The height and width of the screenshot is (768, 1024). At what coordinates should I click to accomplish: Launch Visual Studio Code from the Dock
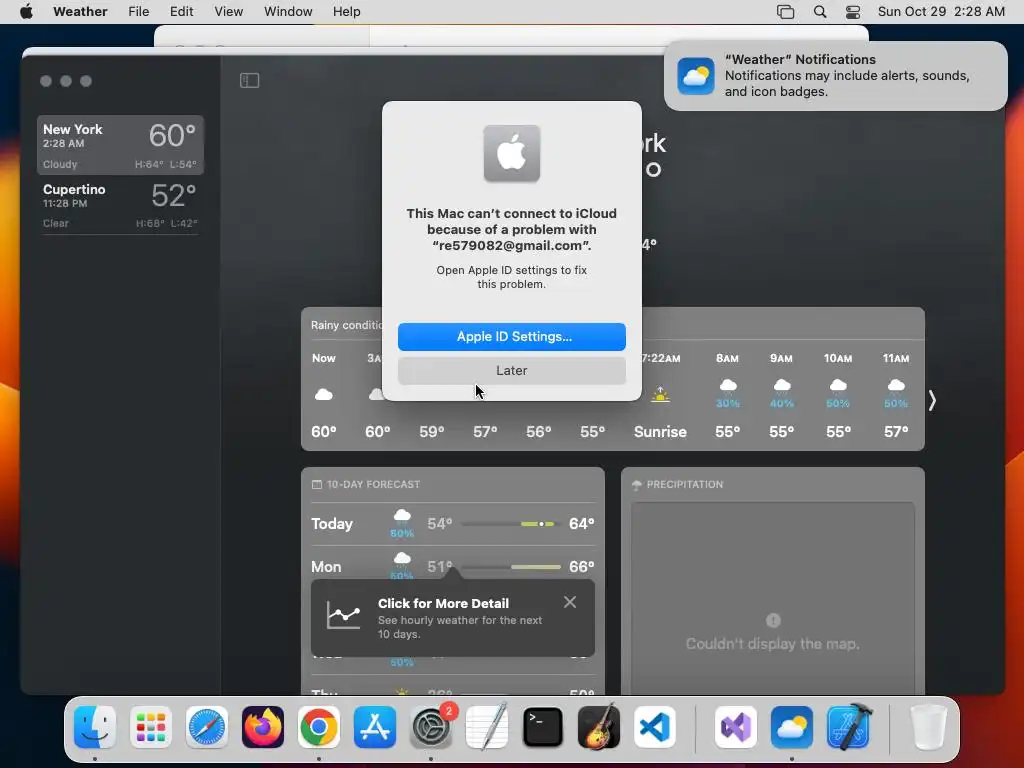(654, 727)
